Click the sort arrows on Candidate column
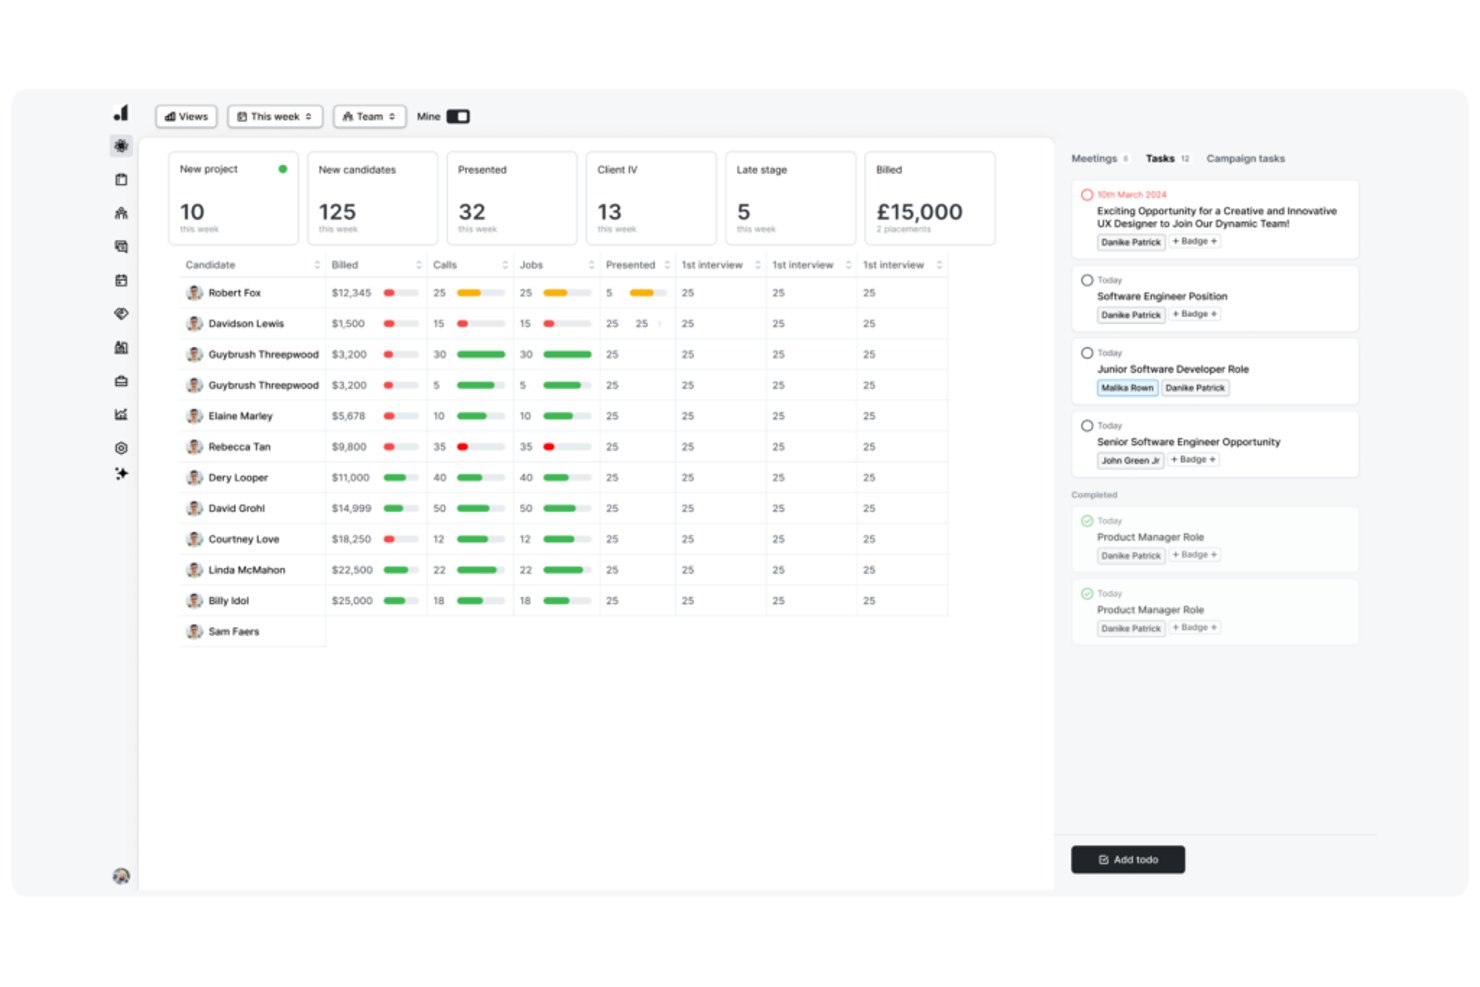This screenshot has height=987, width=1480. pos(317,265)
